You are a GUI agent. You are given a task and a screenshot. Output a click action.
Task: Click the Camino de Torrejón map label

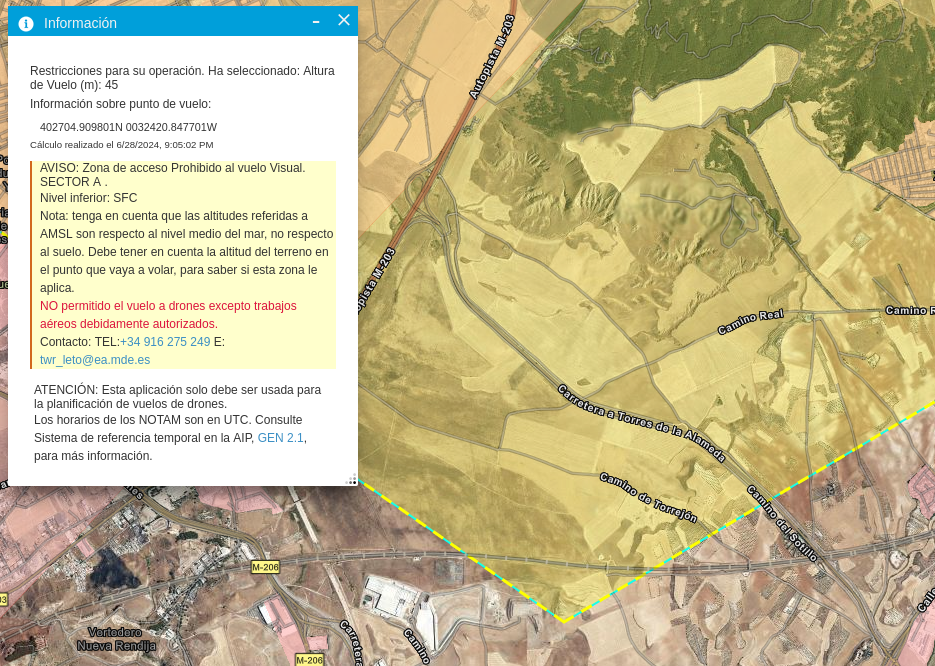pyautogui.click(x=647, y=497)
